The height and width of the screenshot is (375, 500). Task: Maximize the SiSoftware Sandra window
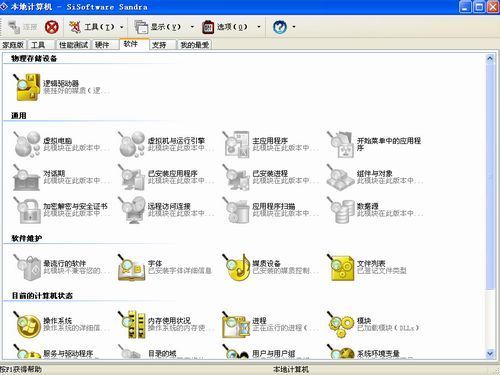click(x=479, y=7)
